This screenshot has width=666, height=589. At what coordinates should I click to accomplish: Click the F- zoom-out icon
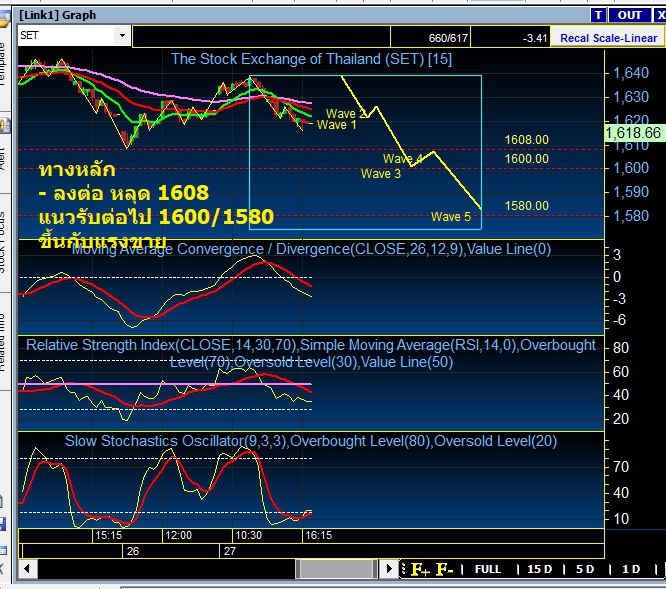(444, 569)
